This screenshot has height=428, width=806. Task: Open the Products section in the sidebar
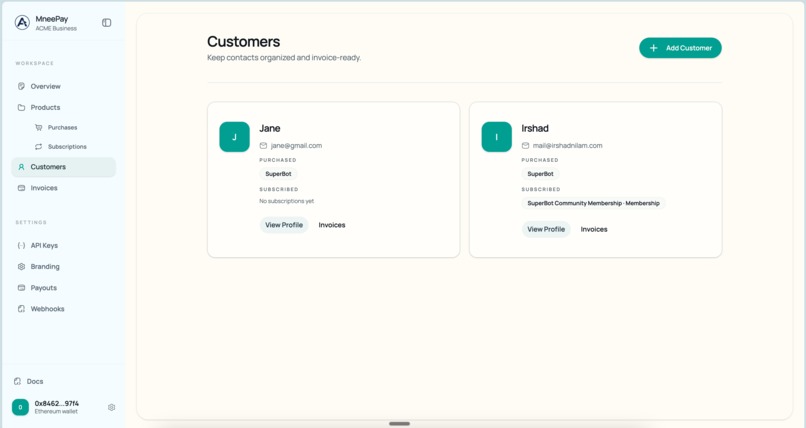(64, 107)
